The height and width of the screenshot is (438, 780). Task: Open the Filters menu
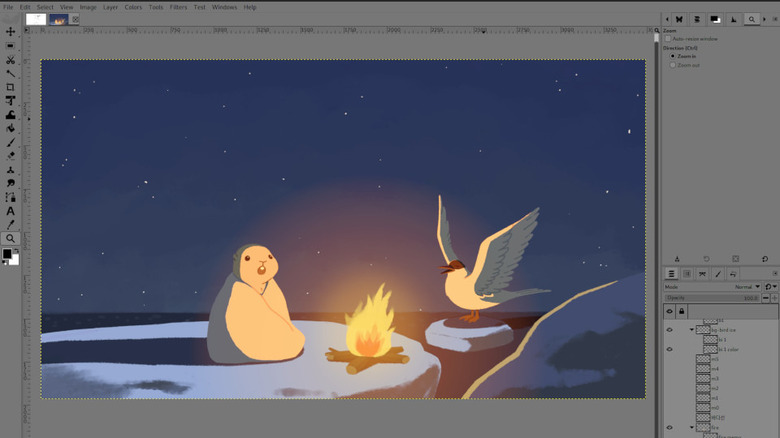click(178, 7)
